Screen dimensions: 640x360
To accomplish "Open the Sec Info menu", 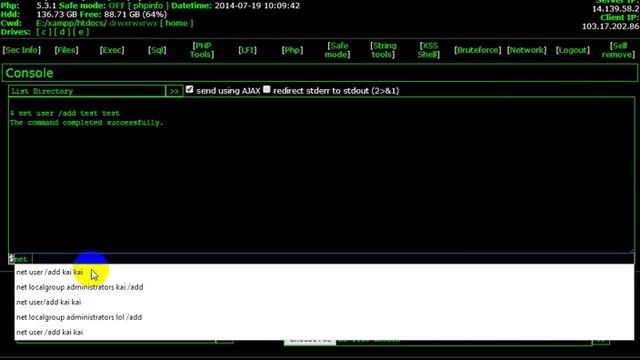I will tap(22, 50).
